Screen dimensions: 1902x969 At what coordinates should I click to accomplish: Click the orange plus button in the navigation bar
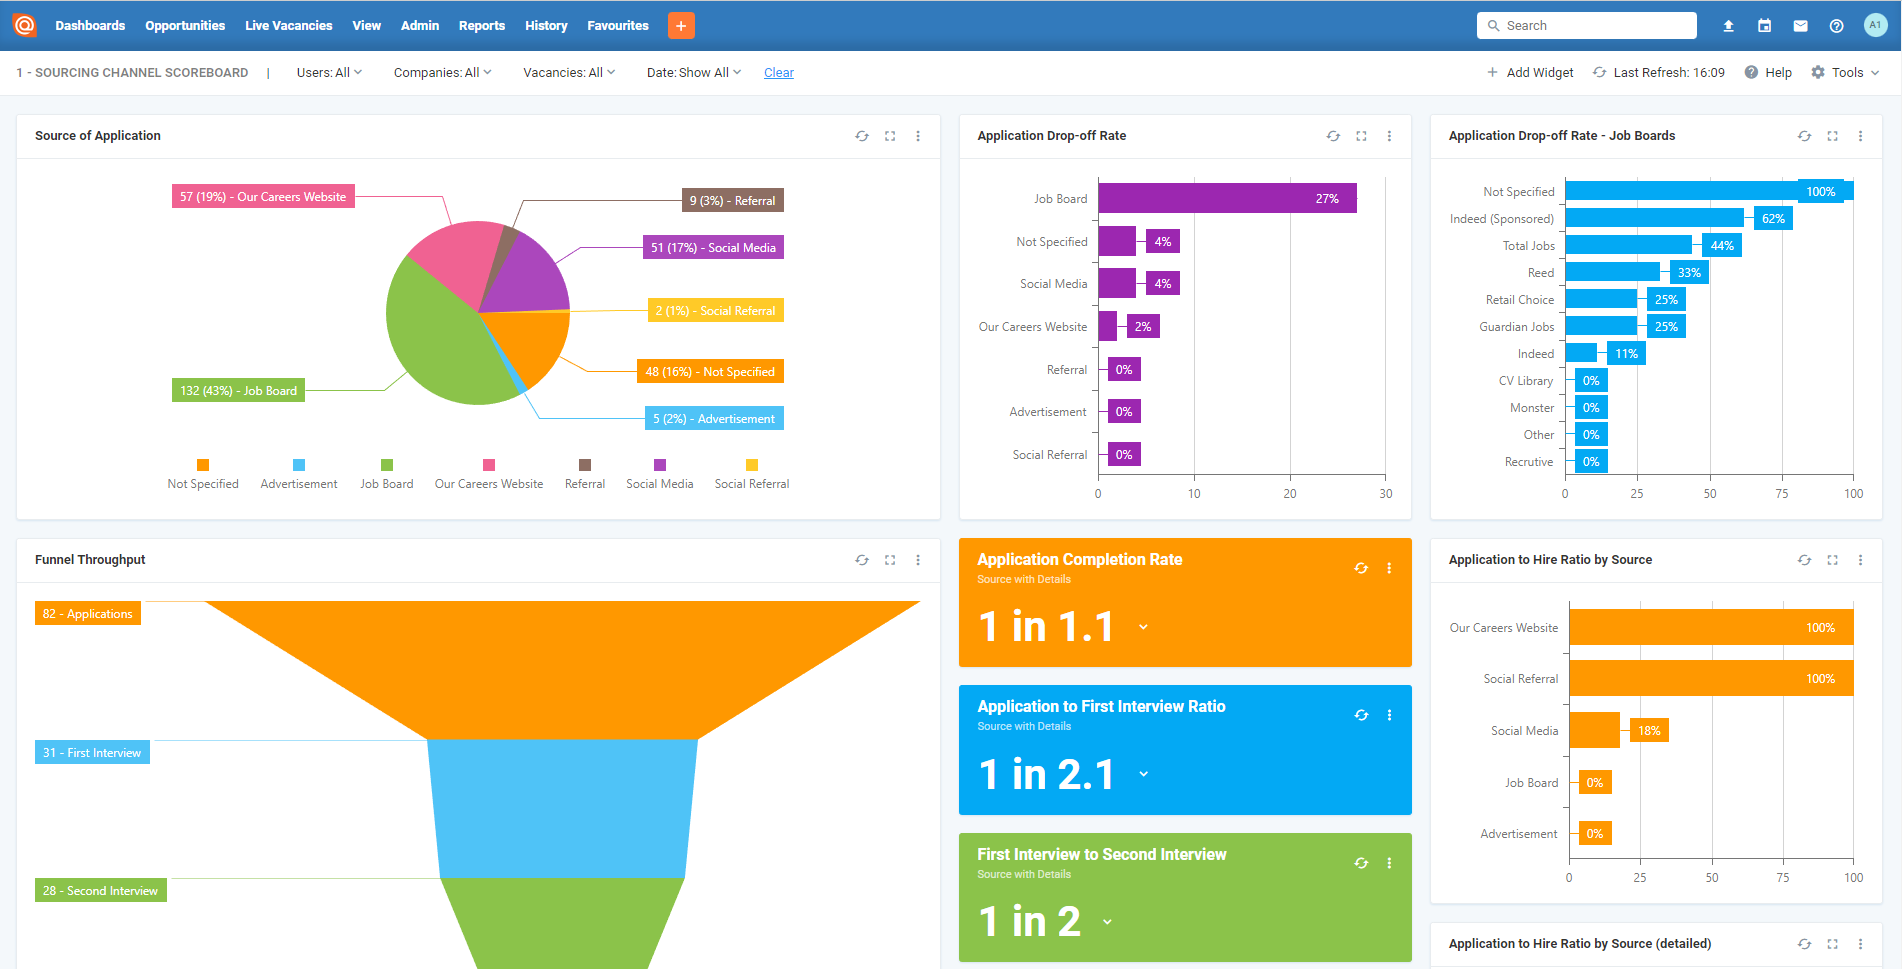[681, 26]
